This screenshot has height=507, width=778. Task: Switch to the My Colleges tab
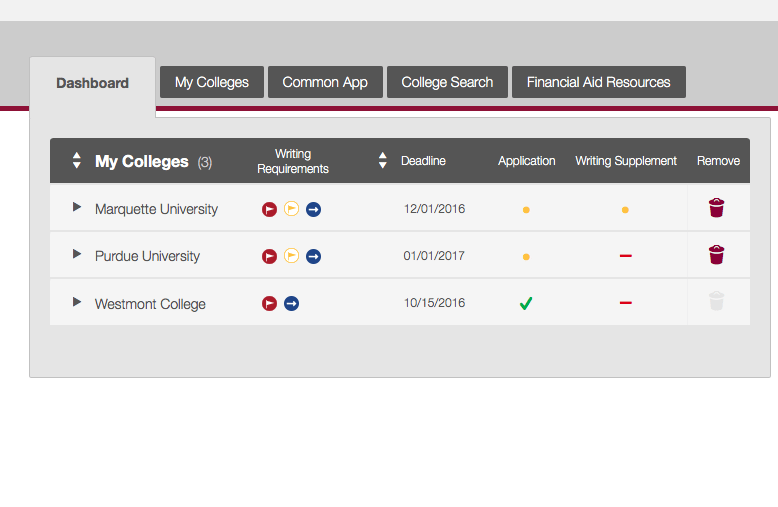pos(212,82)
